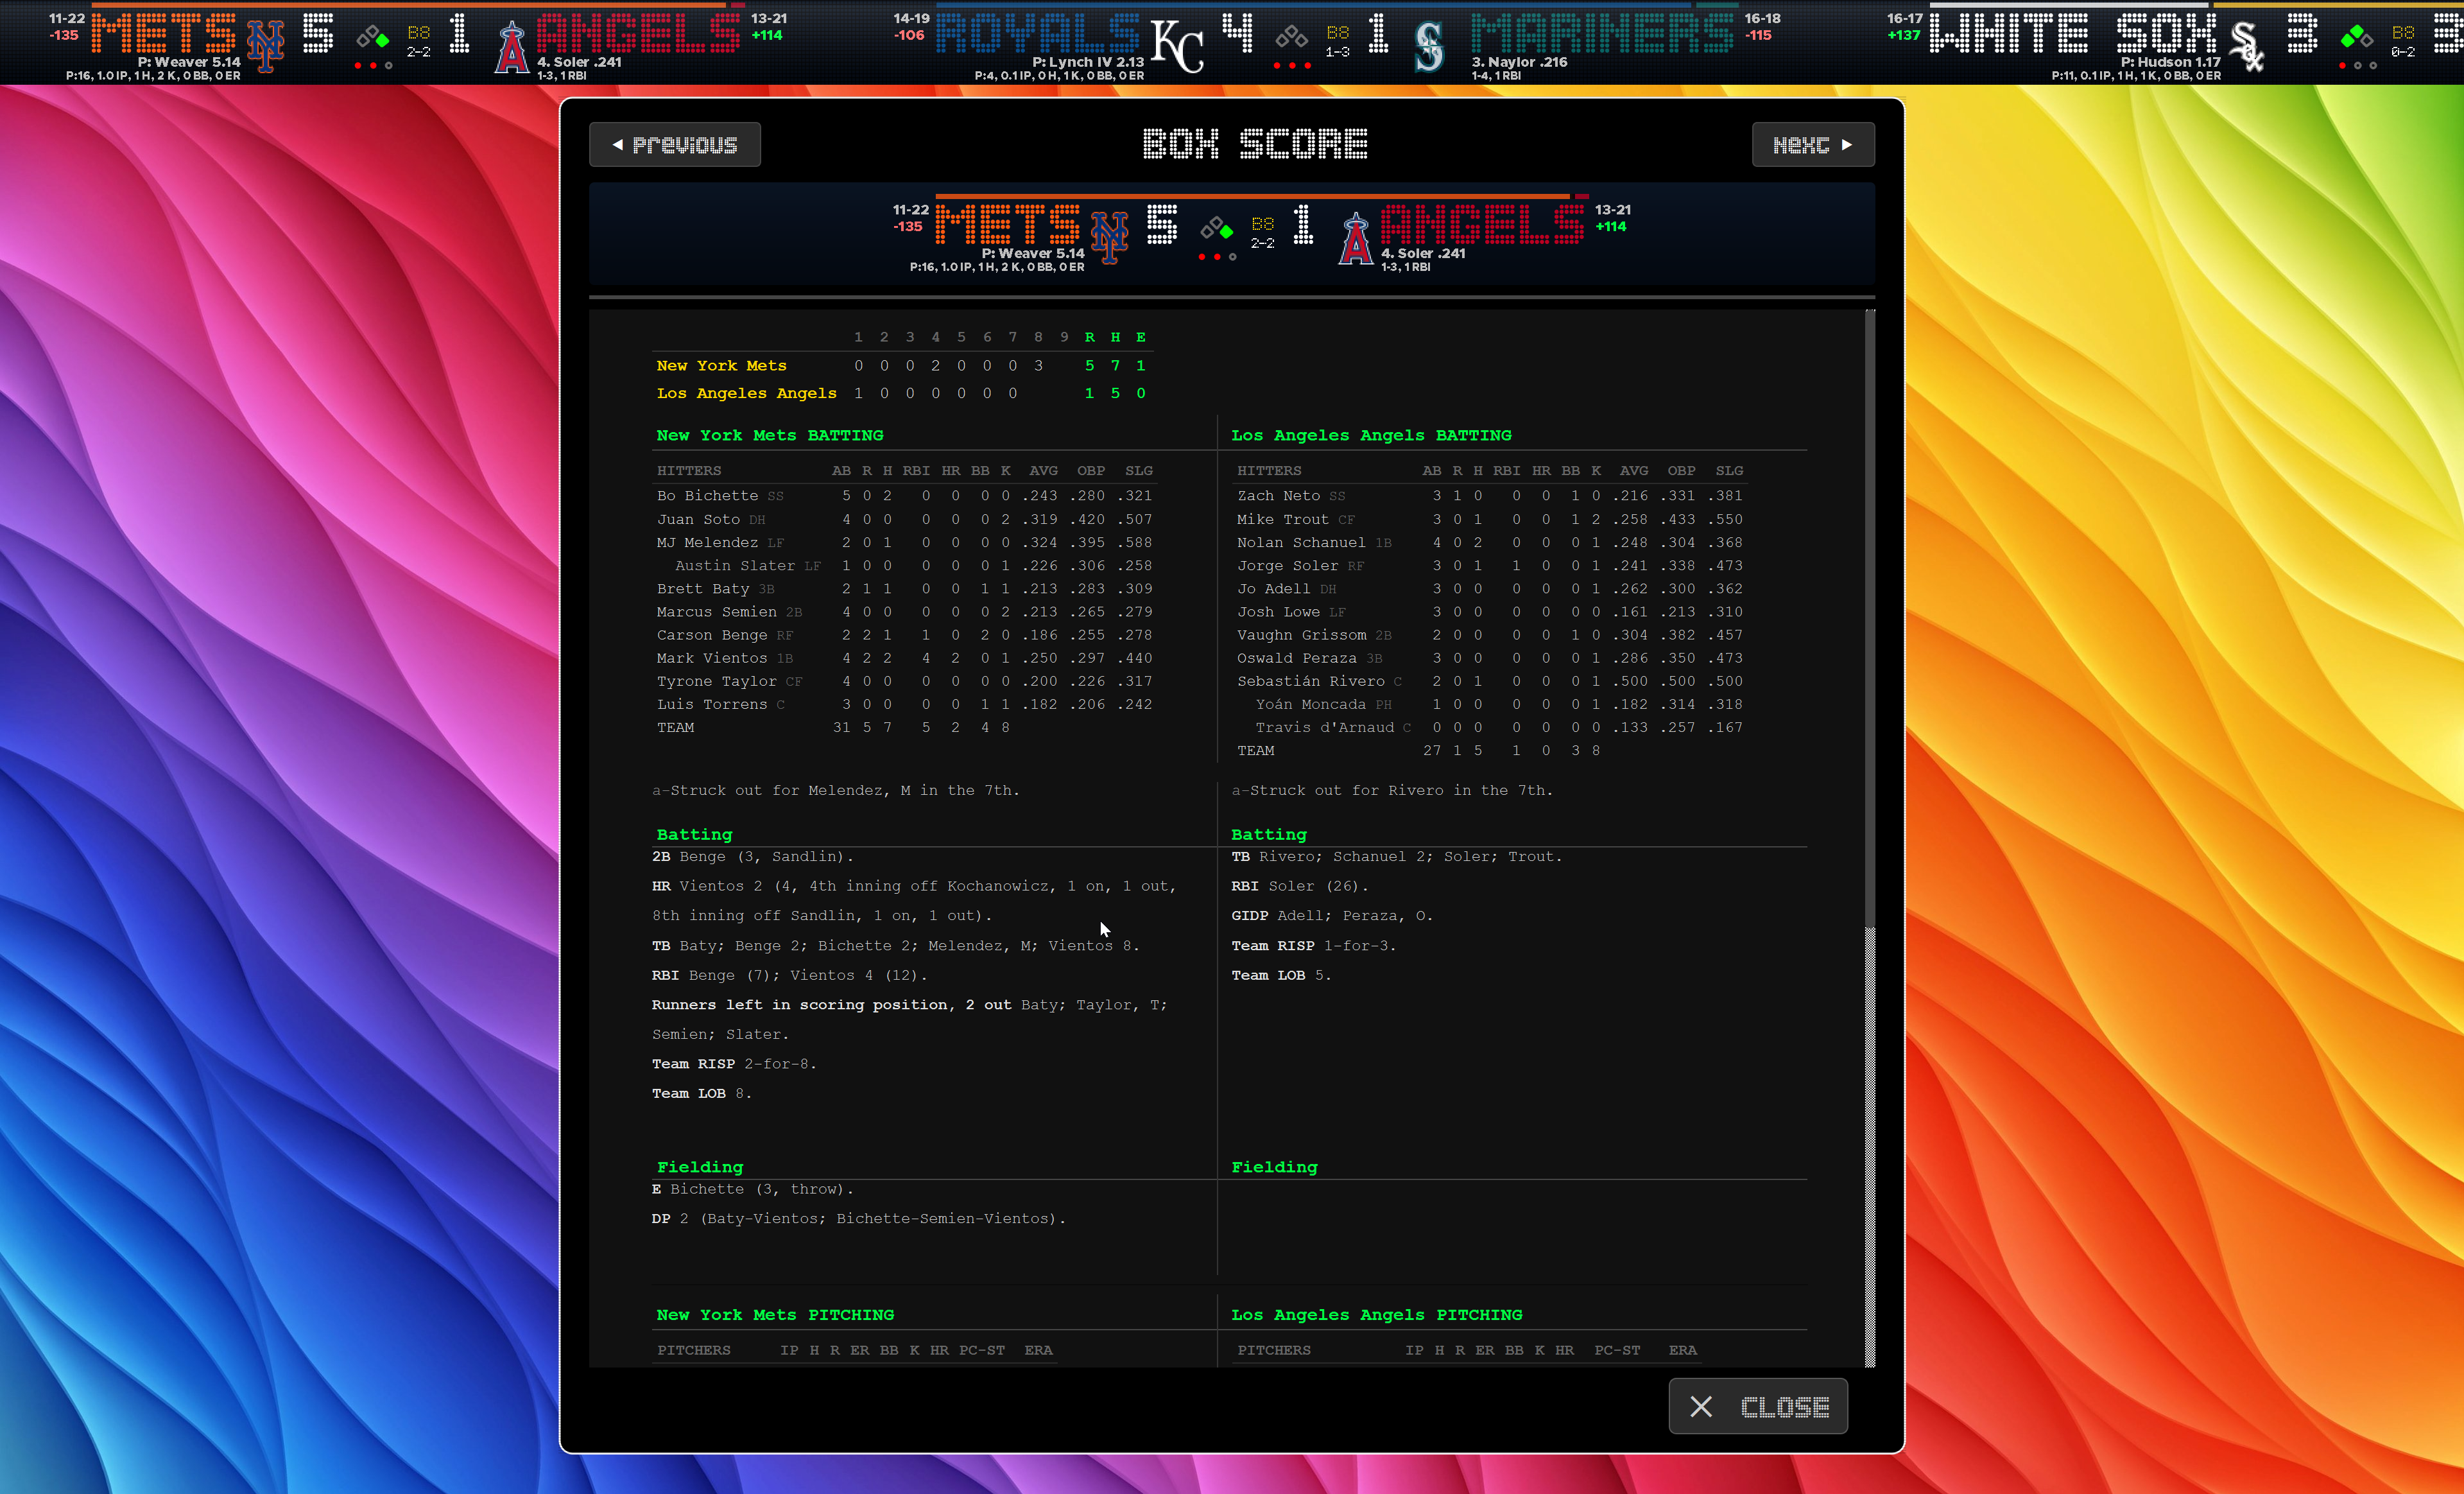The width and height of the screenshot is (2464, 1494).
Task: Click the Next box score button
Action: tap(1813, 145)
